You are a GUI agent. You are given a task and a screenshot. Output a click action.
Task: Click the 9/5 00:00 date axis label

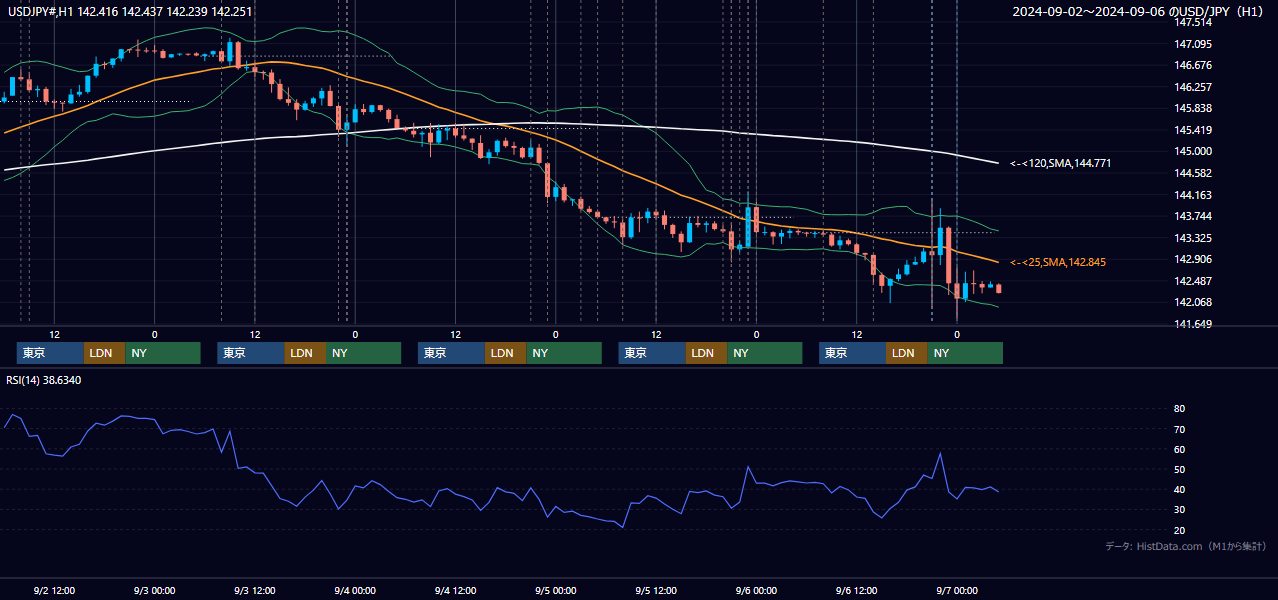(555, 591)
